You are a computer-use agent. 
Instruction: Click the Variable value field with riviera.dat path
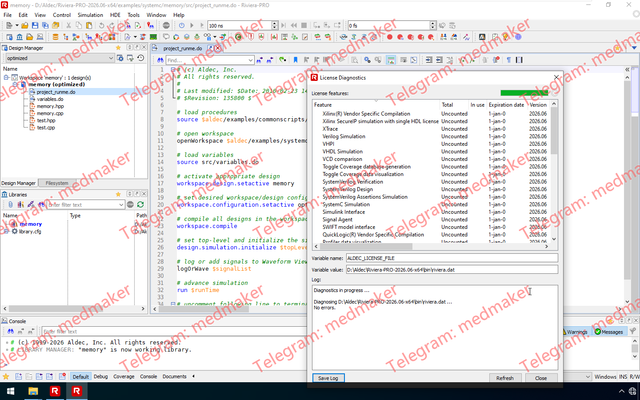coord(452,270)
